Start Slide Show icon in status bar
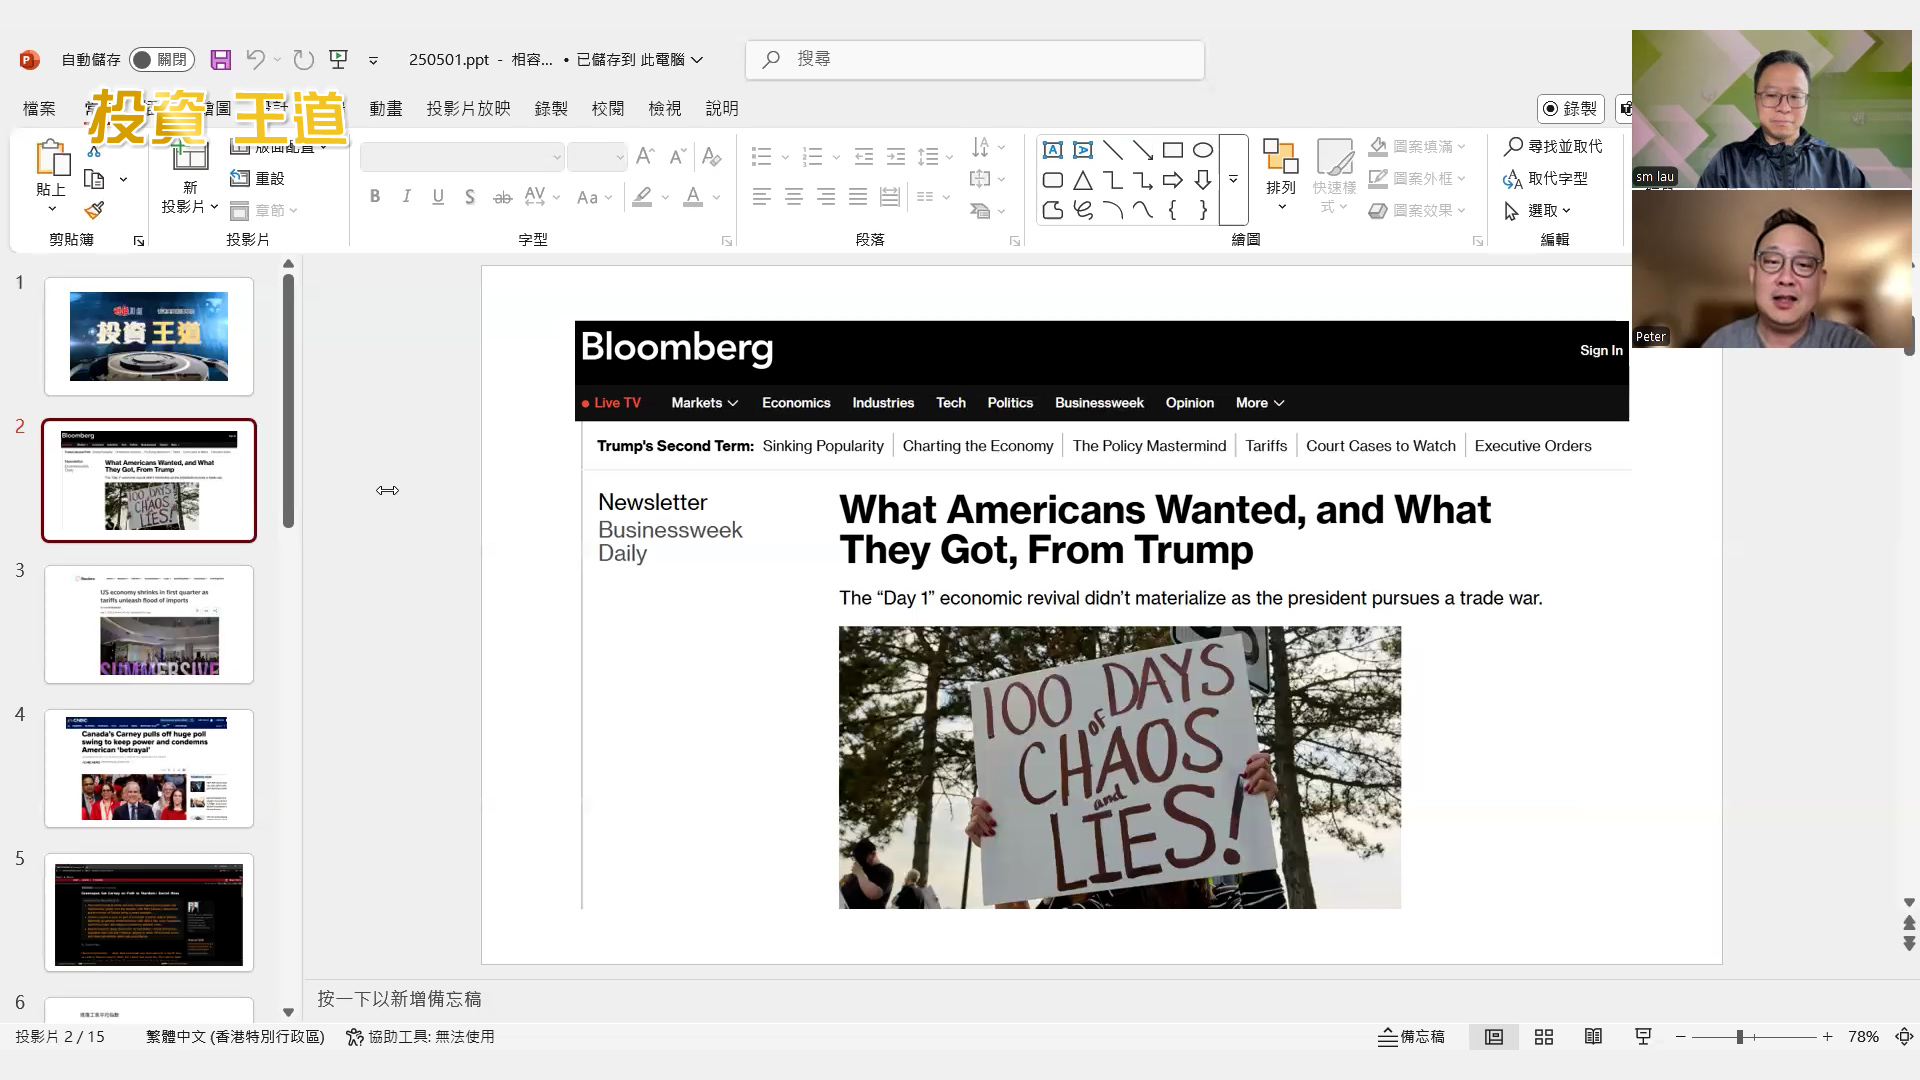This screenshot has height=1080, width=1920. tap(1643, 1037)
